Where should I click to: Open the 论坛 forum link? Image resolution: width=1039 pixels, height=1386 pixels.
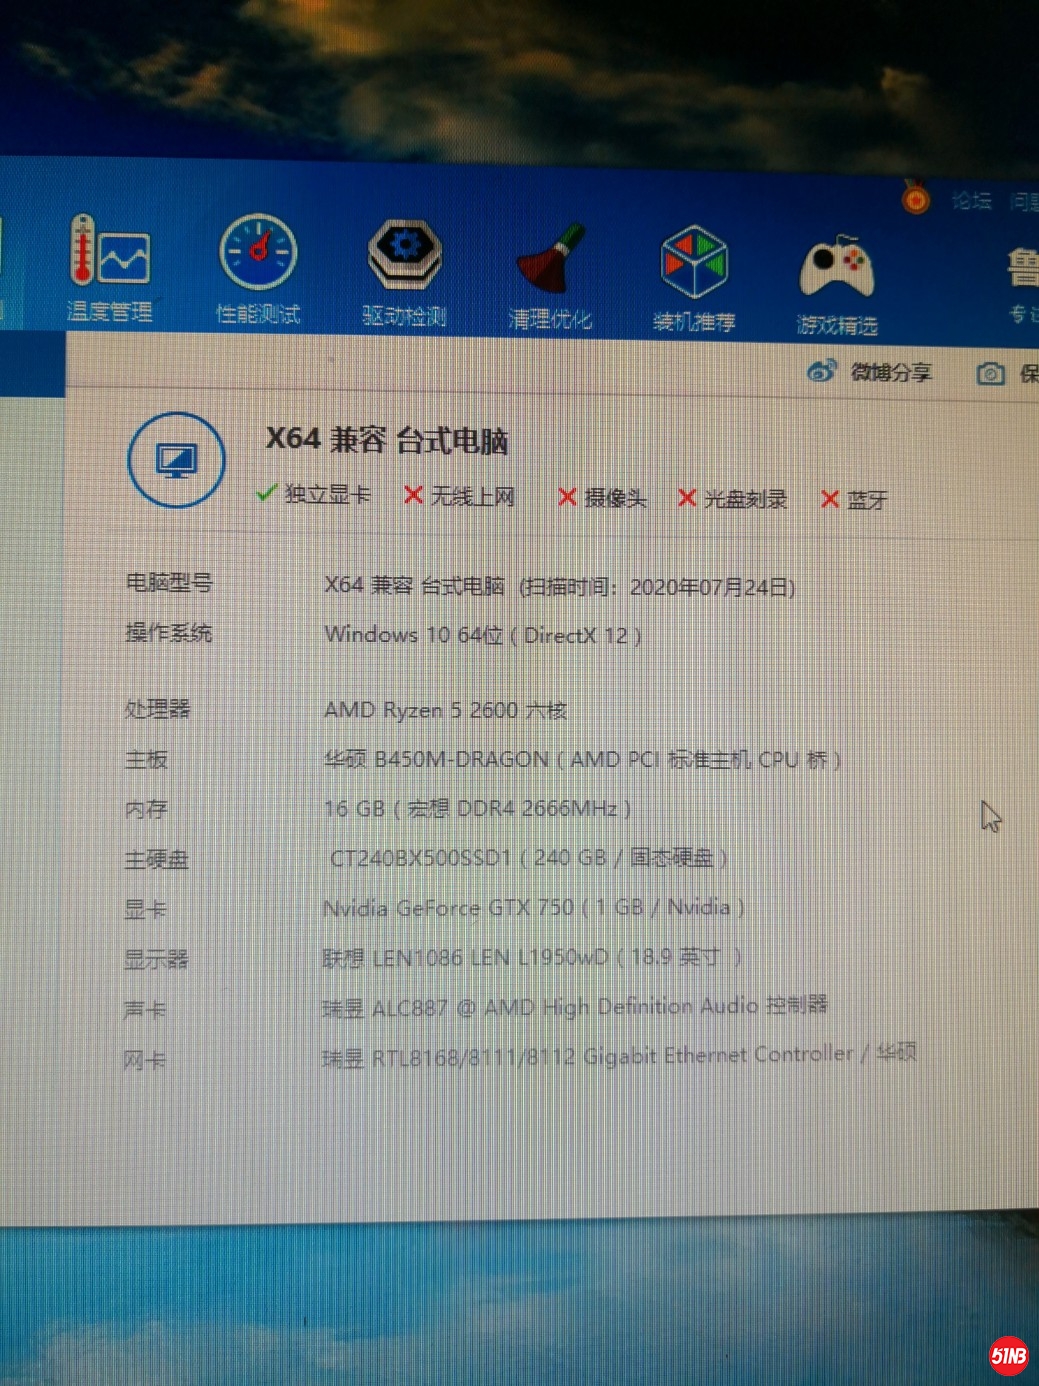click(970, 201)
